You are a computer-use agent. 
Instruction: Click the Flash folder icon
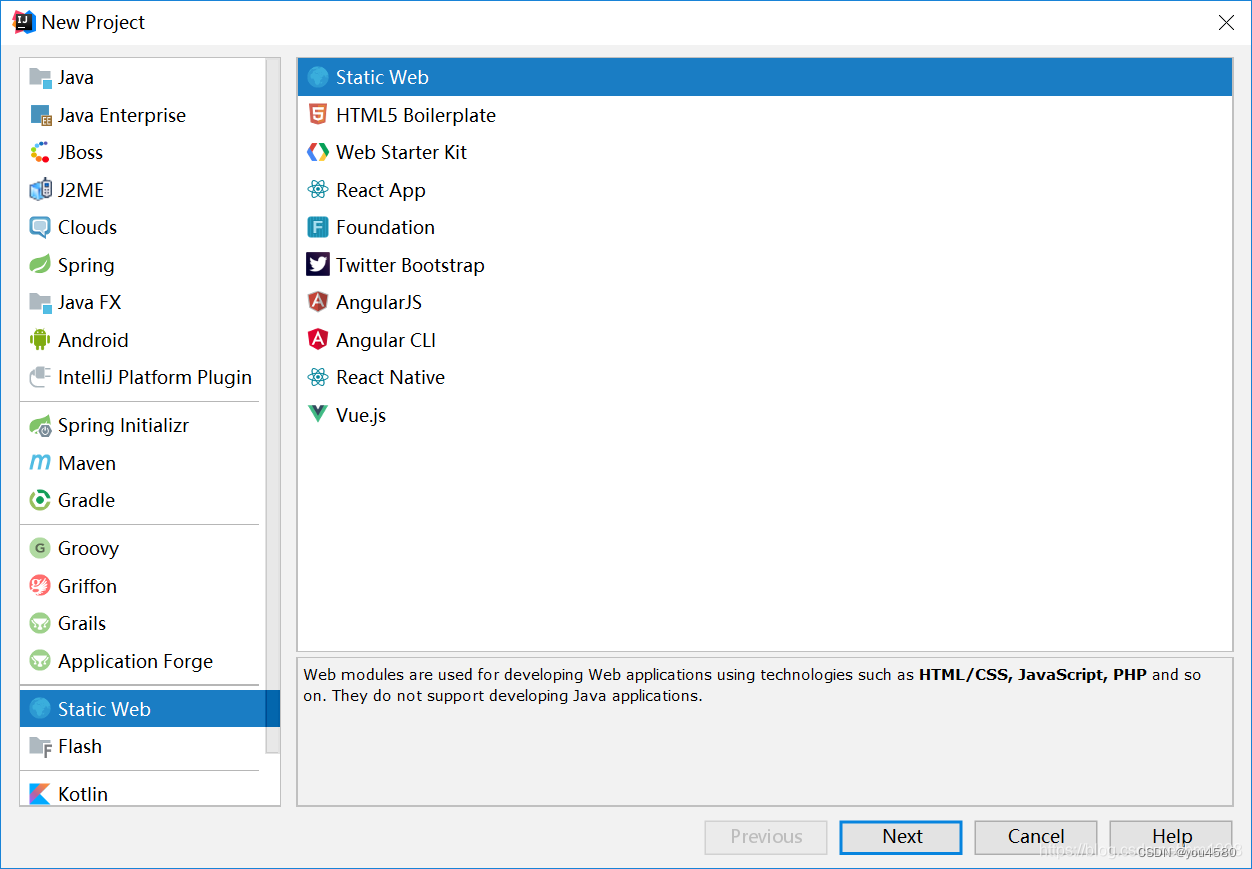tap(40, 746)
